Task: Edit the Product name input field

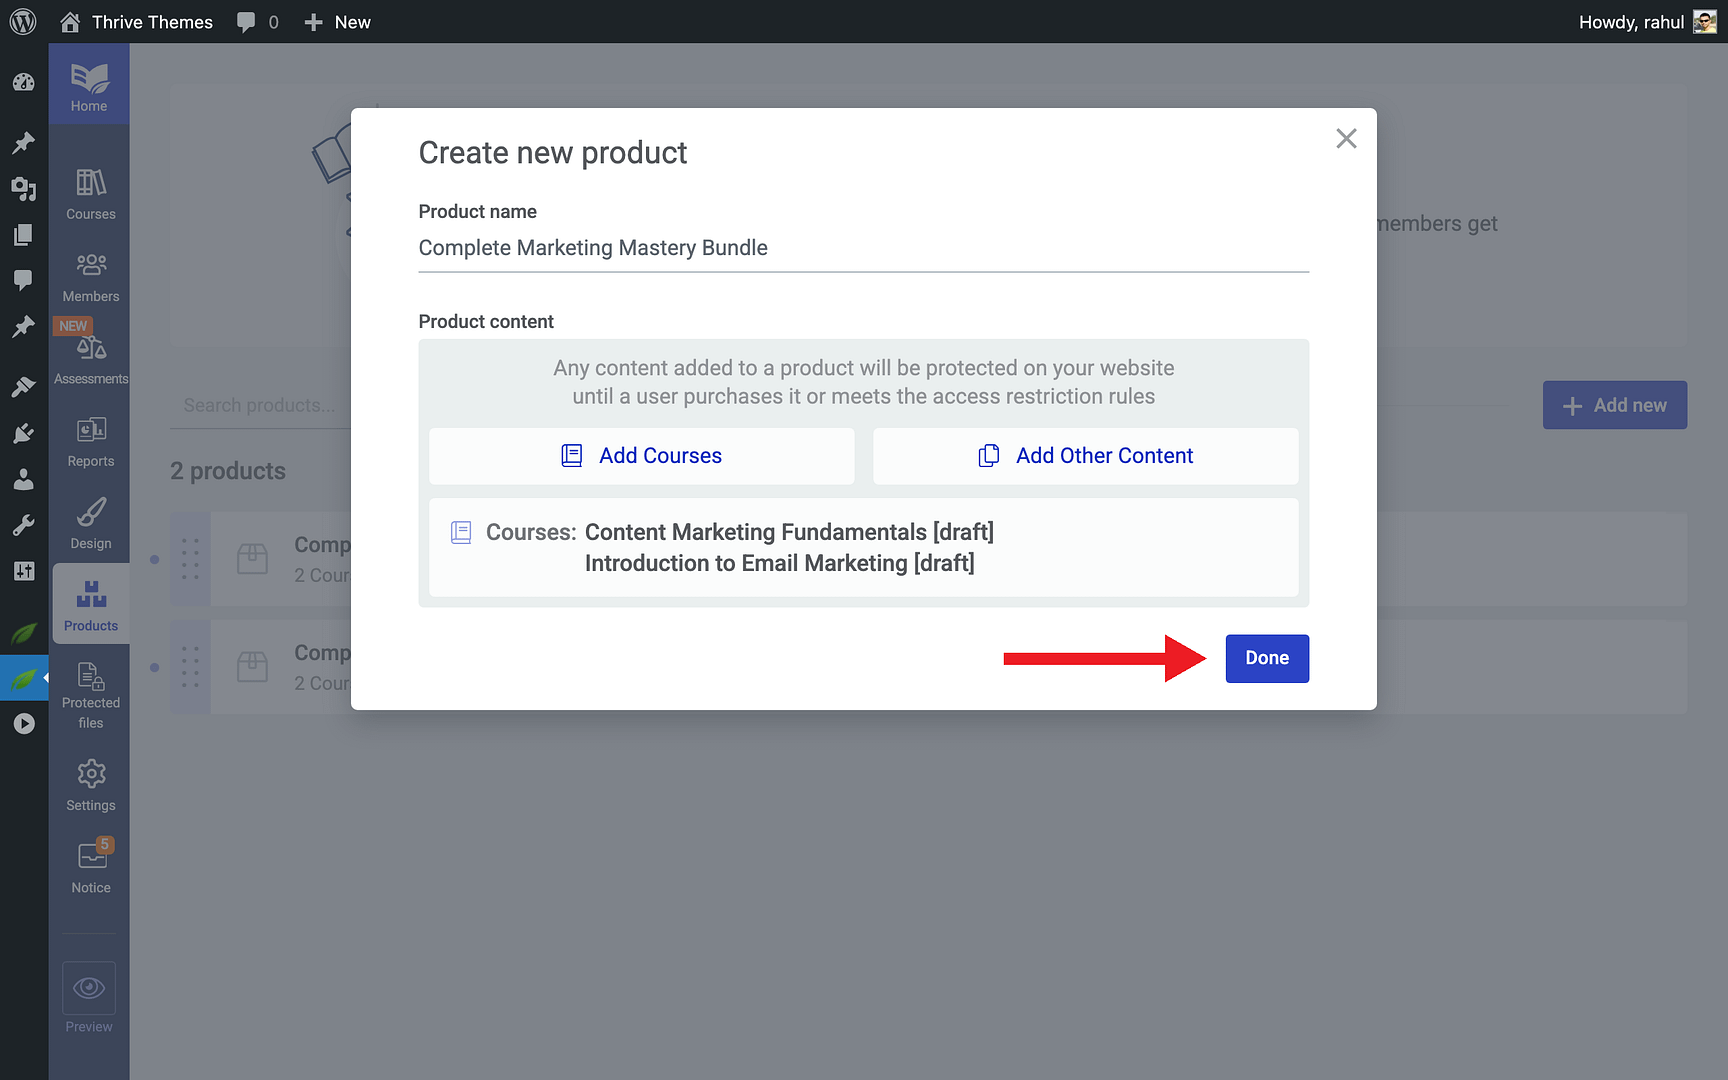Action: tap(862, 248)
